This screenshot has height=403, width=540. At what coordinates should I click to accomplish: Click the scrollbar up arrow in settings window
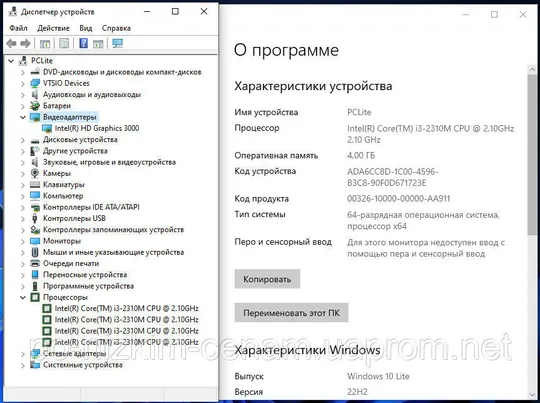pos(532,70)
